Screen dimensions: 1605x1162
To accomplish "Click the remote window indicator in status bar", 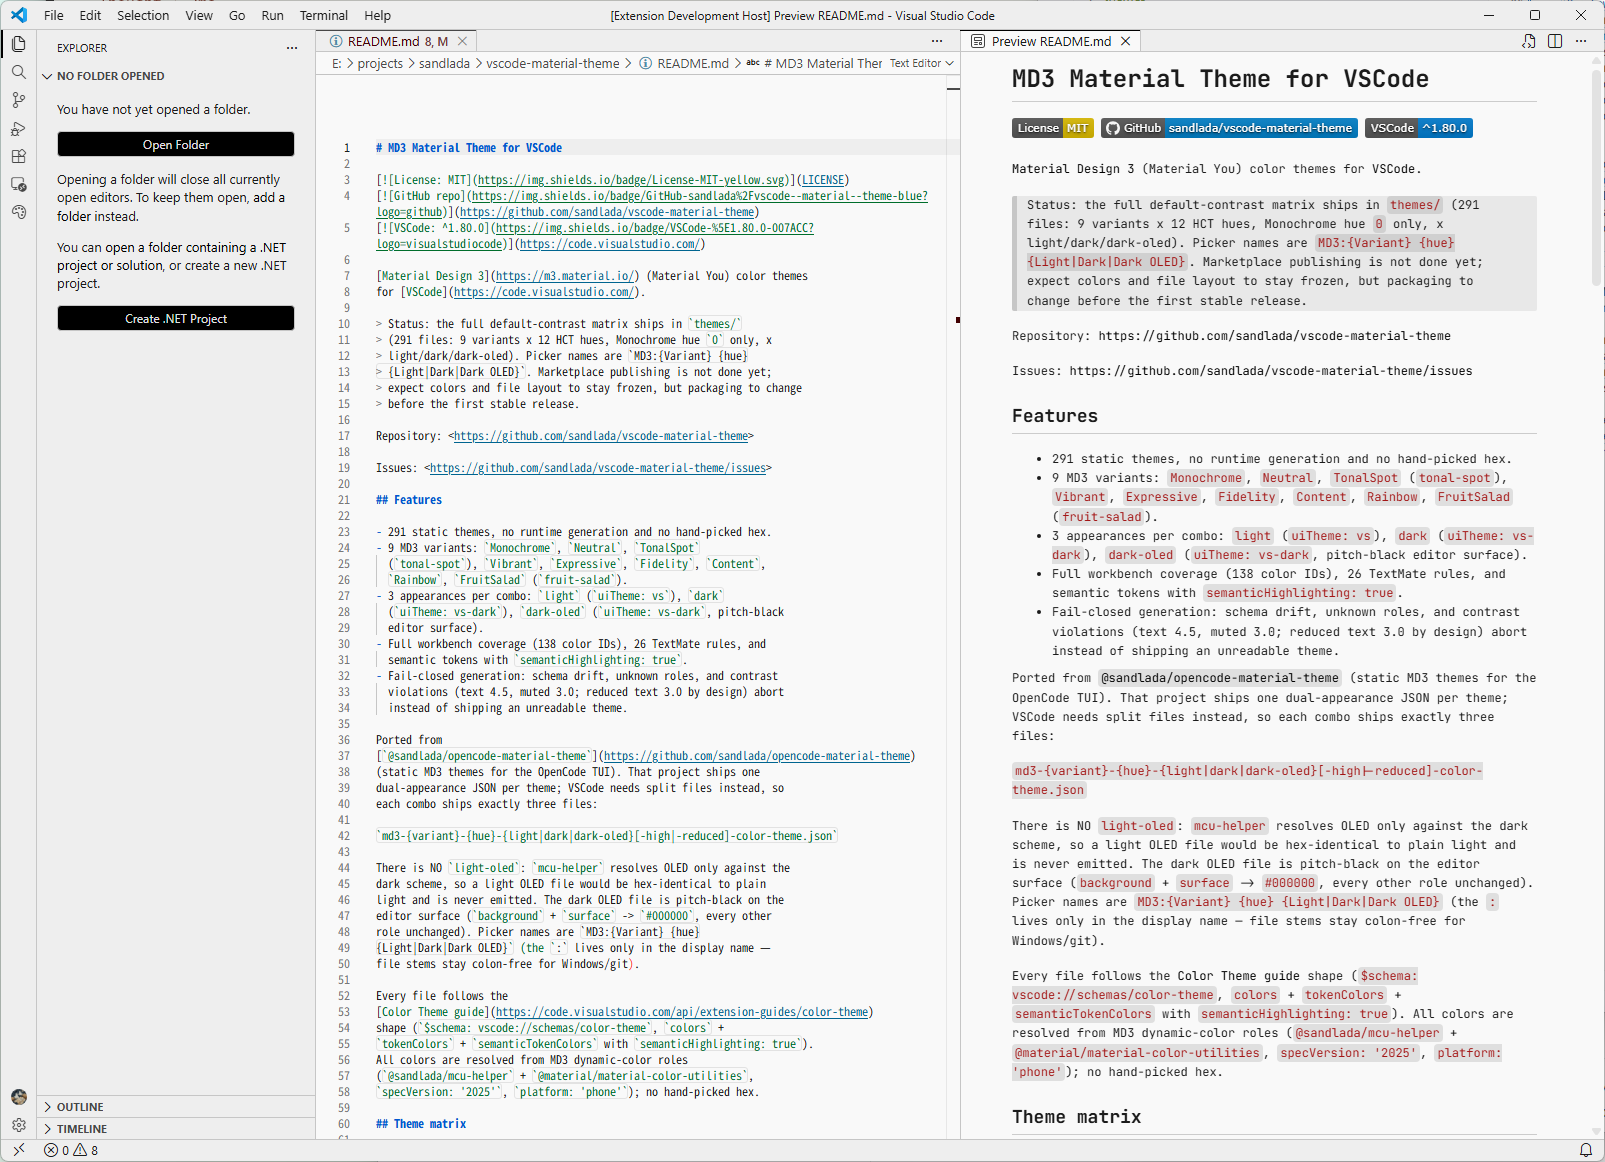I will 18,1150.
